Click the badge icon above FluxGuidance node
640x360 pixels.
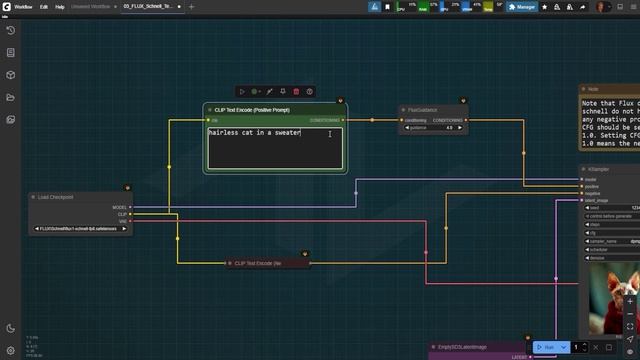click(463, 100)
